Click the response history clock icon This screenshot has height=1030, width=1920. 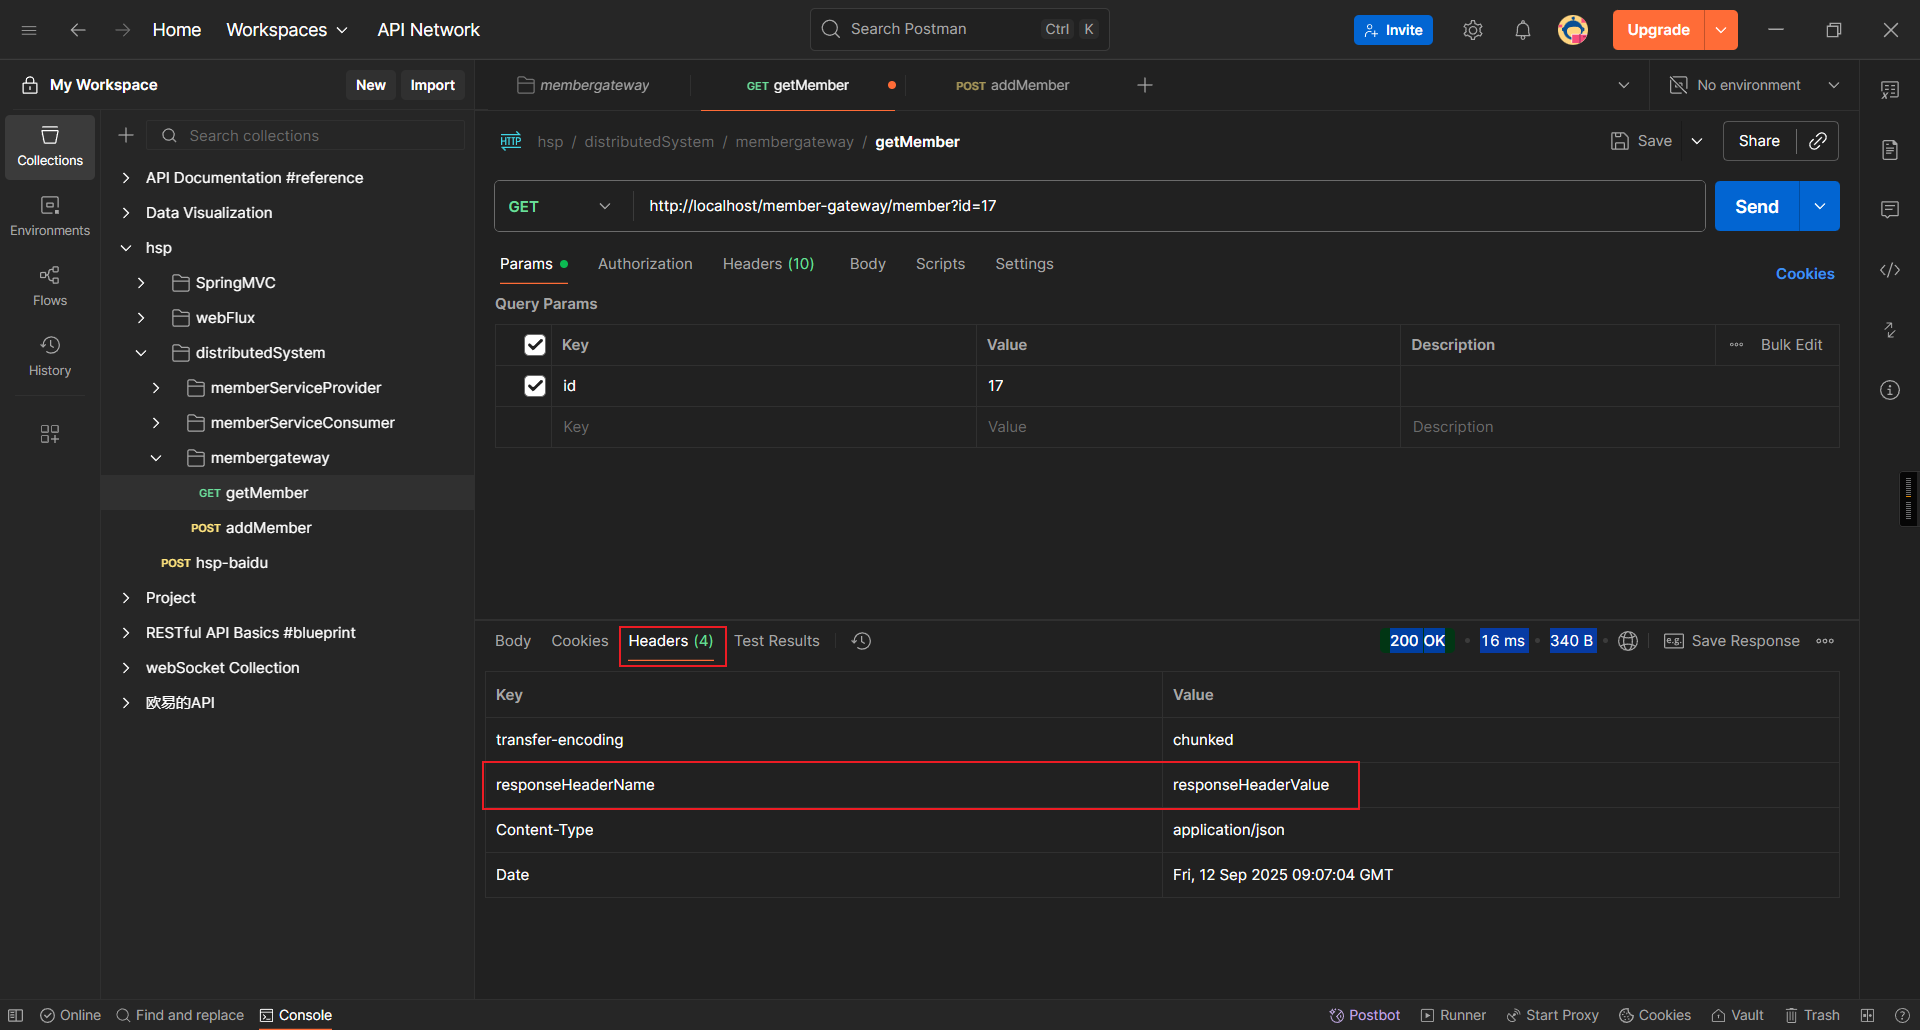coord(861,641)
